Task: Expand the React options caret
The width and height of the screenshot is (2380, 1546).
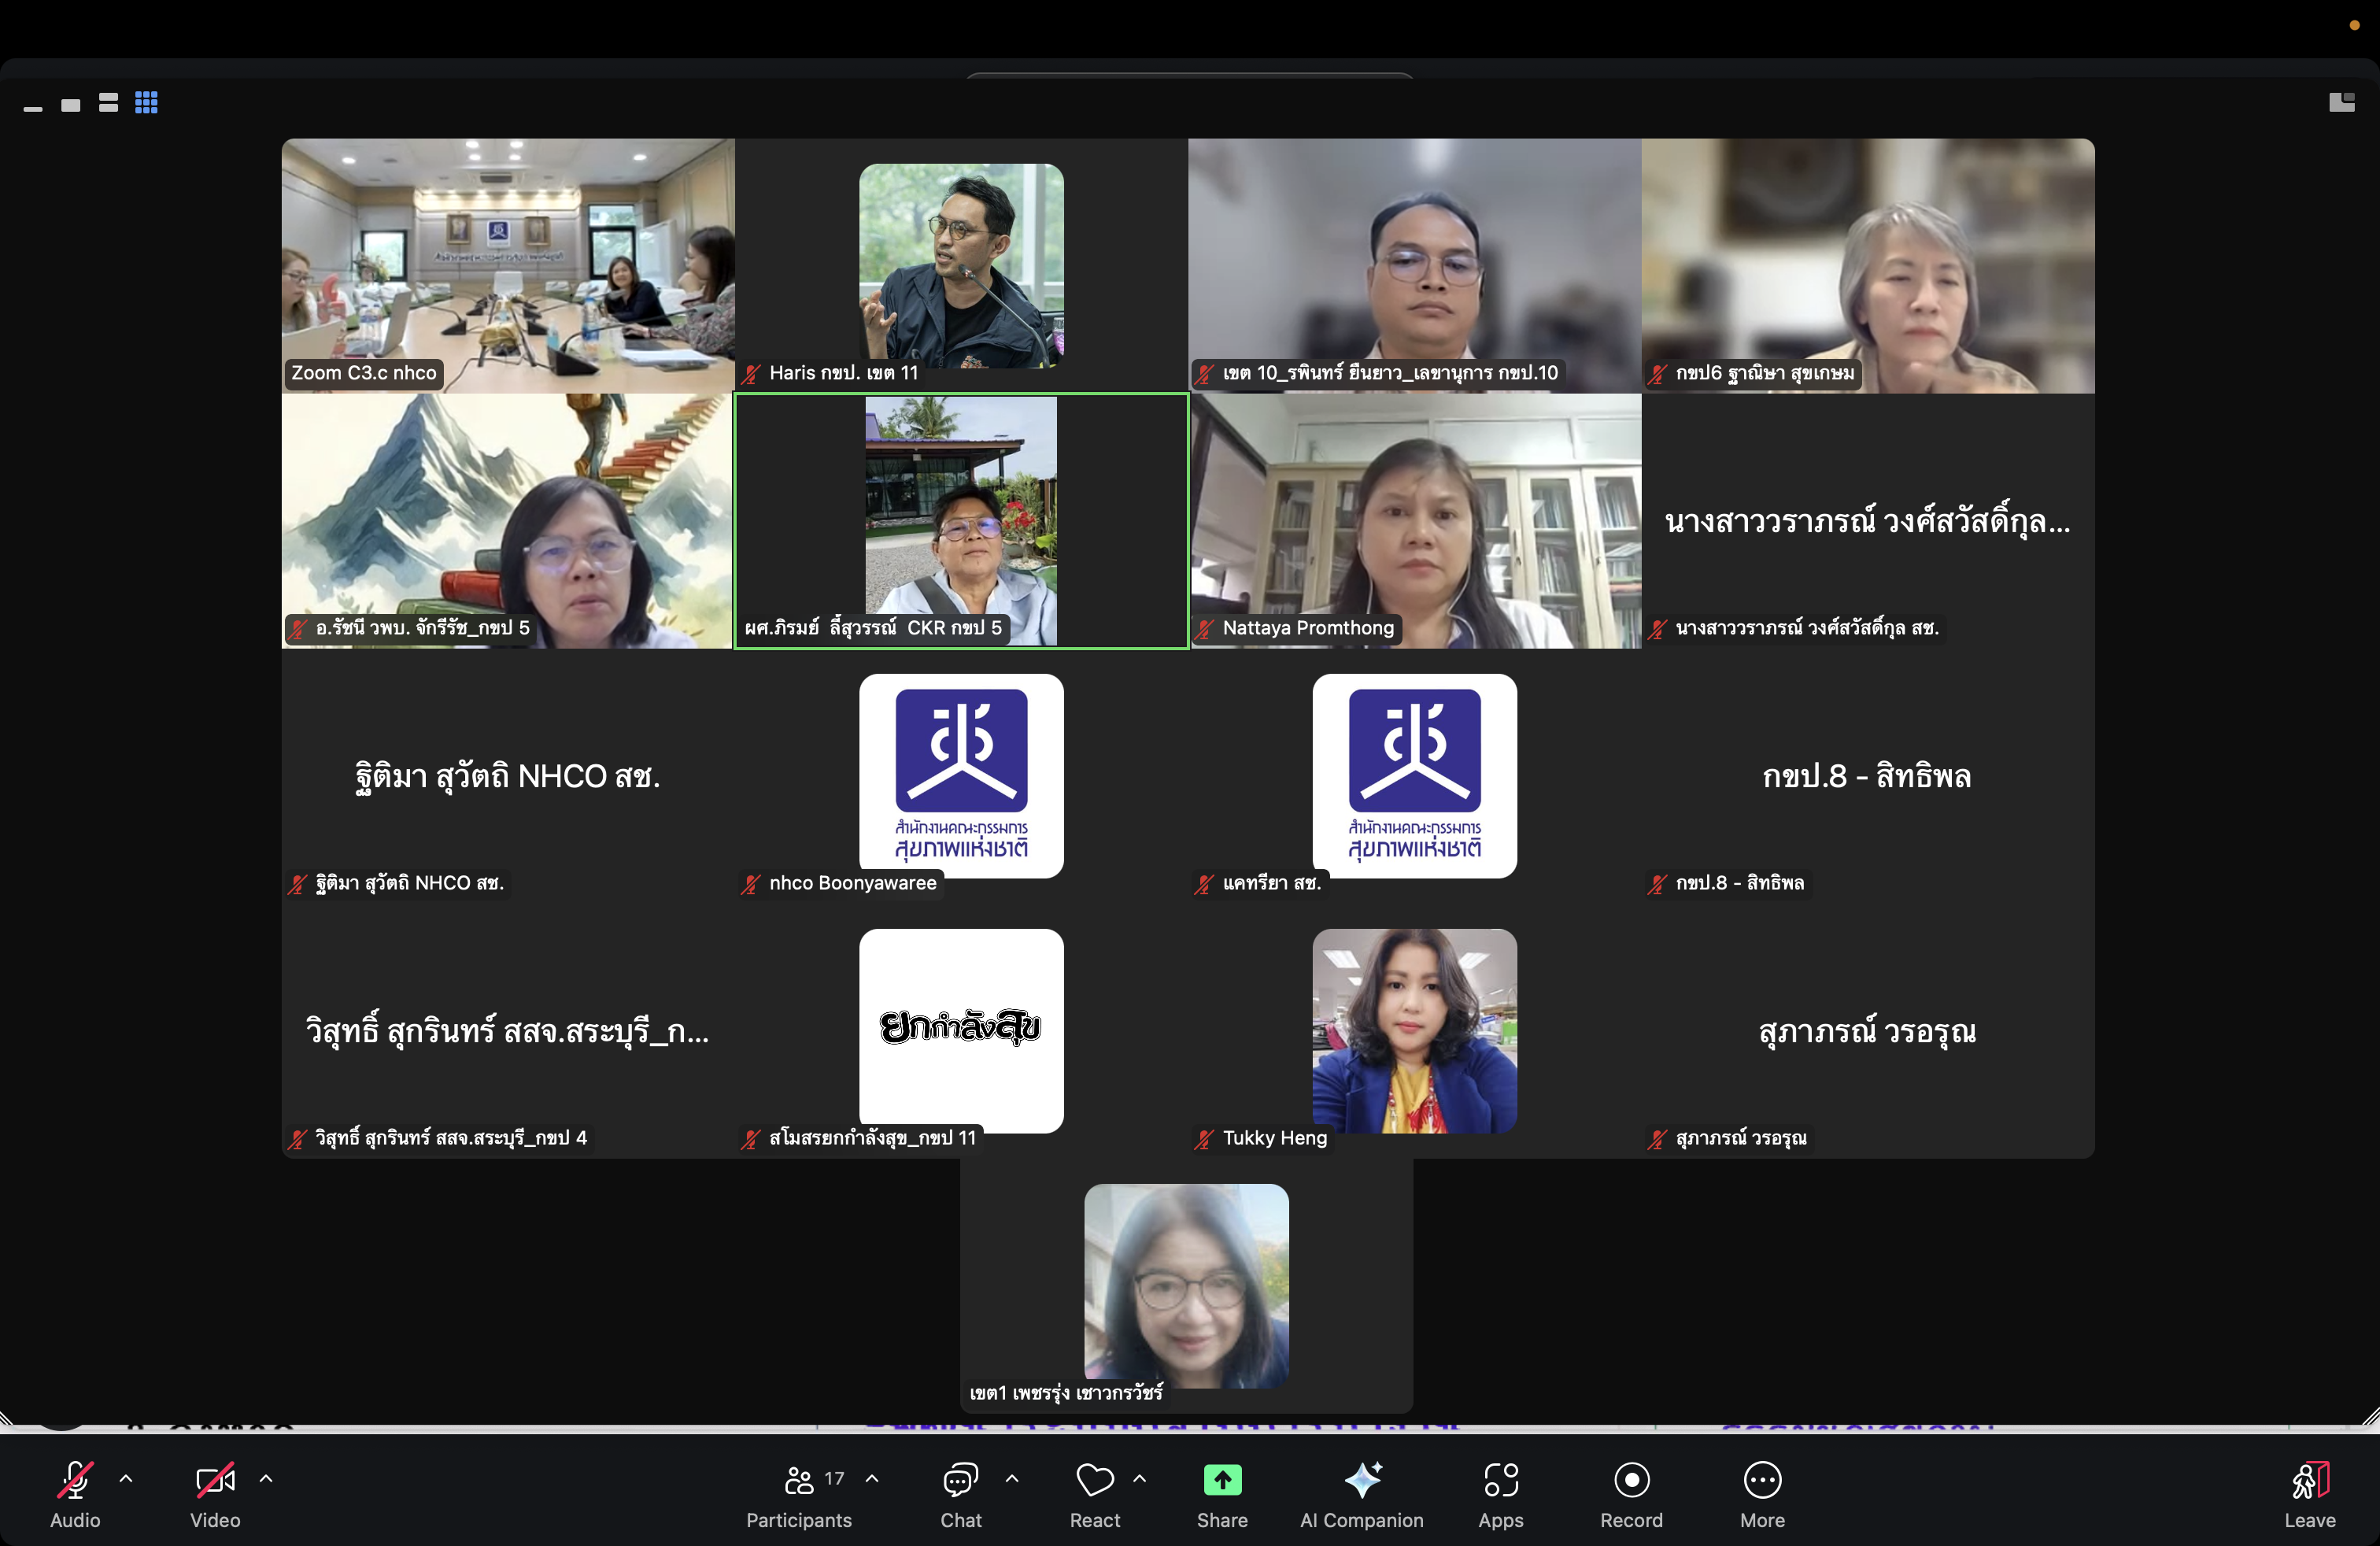Action: point(1139,1478)
